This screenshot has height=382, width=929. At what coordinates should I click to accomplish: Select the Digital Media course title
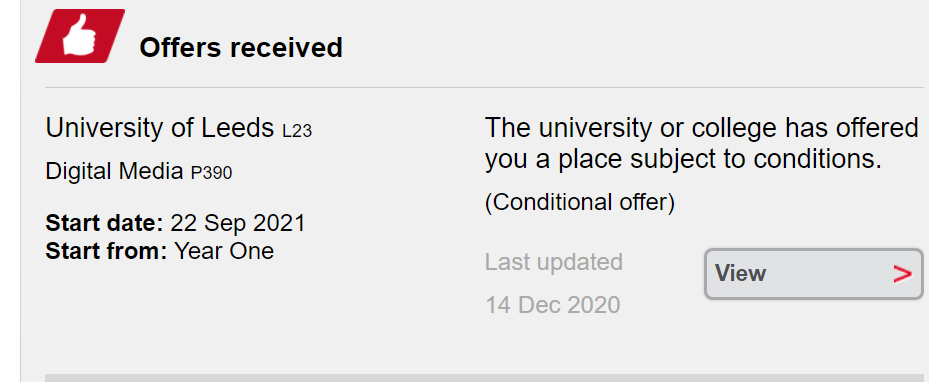[x=114, y=172]
